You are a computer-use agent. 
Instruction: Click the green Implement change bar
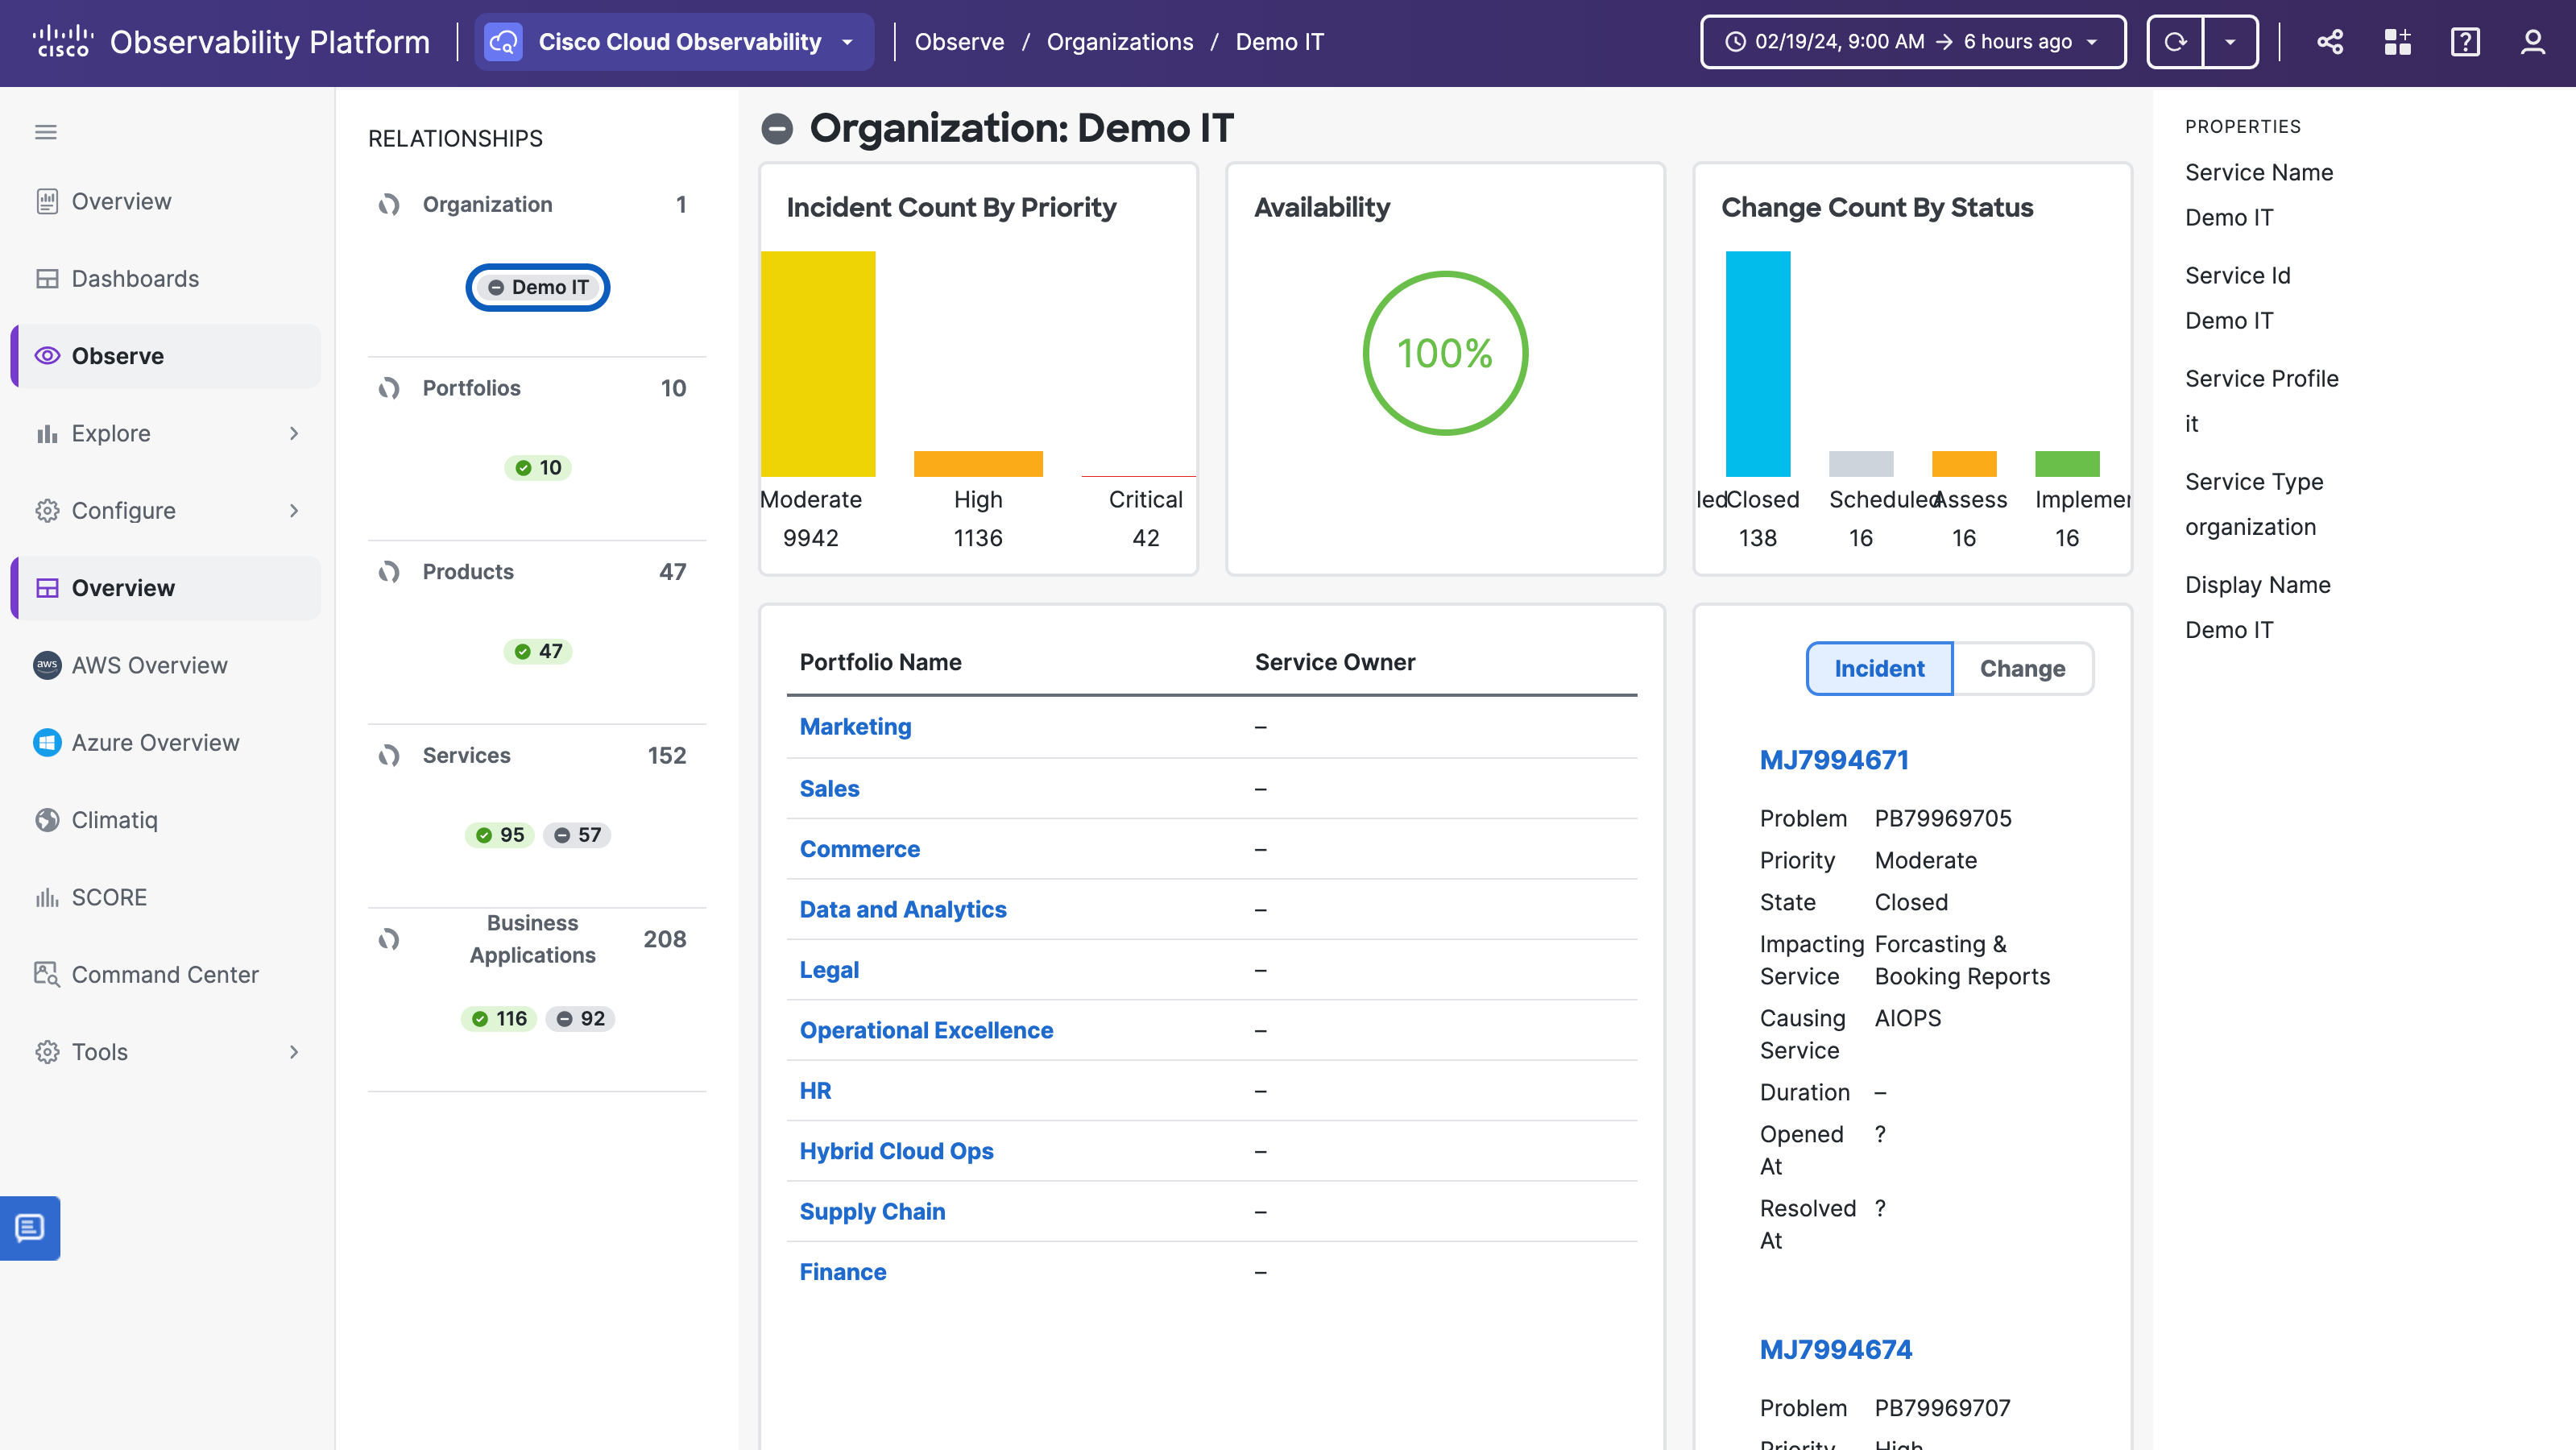pos(2067,464)
